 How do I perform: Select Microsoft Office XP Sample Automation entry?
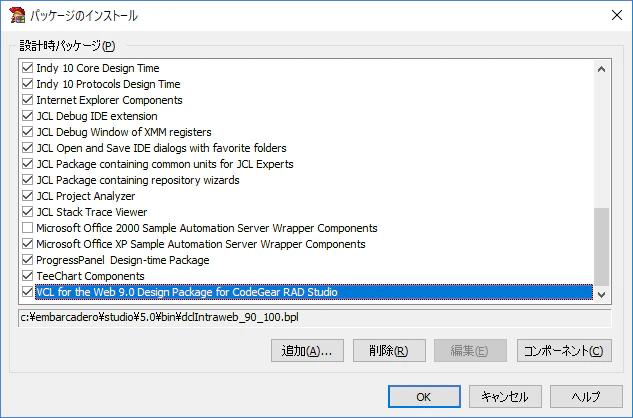[x=201, y=244]
